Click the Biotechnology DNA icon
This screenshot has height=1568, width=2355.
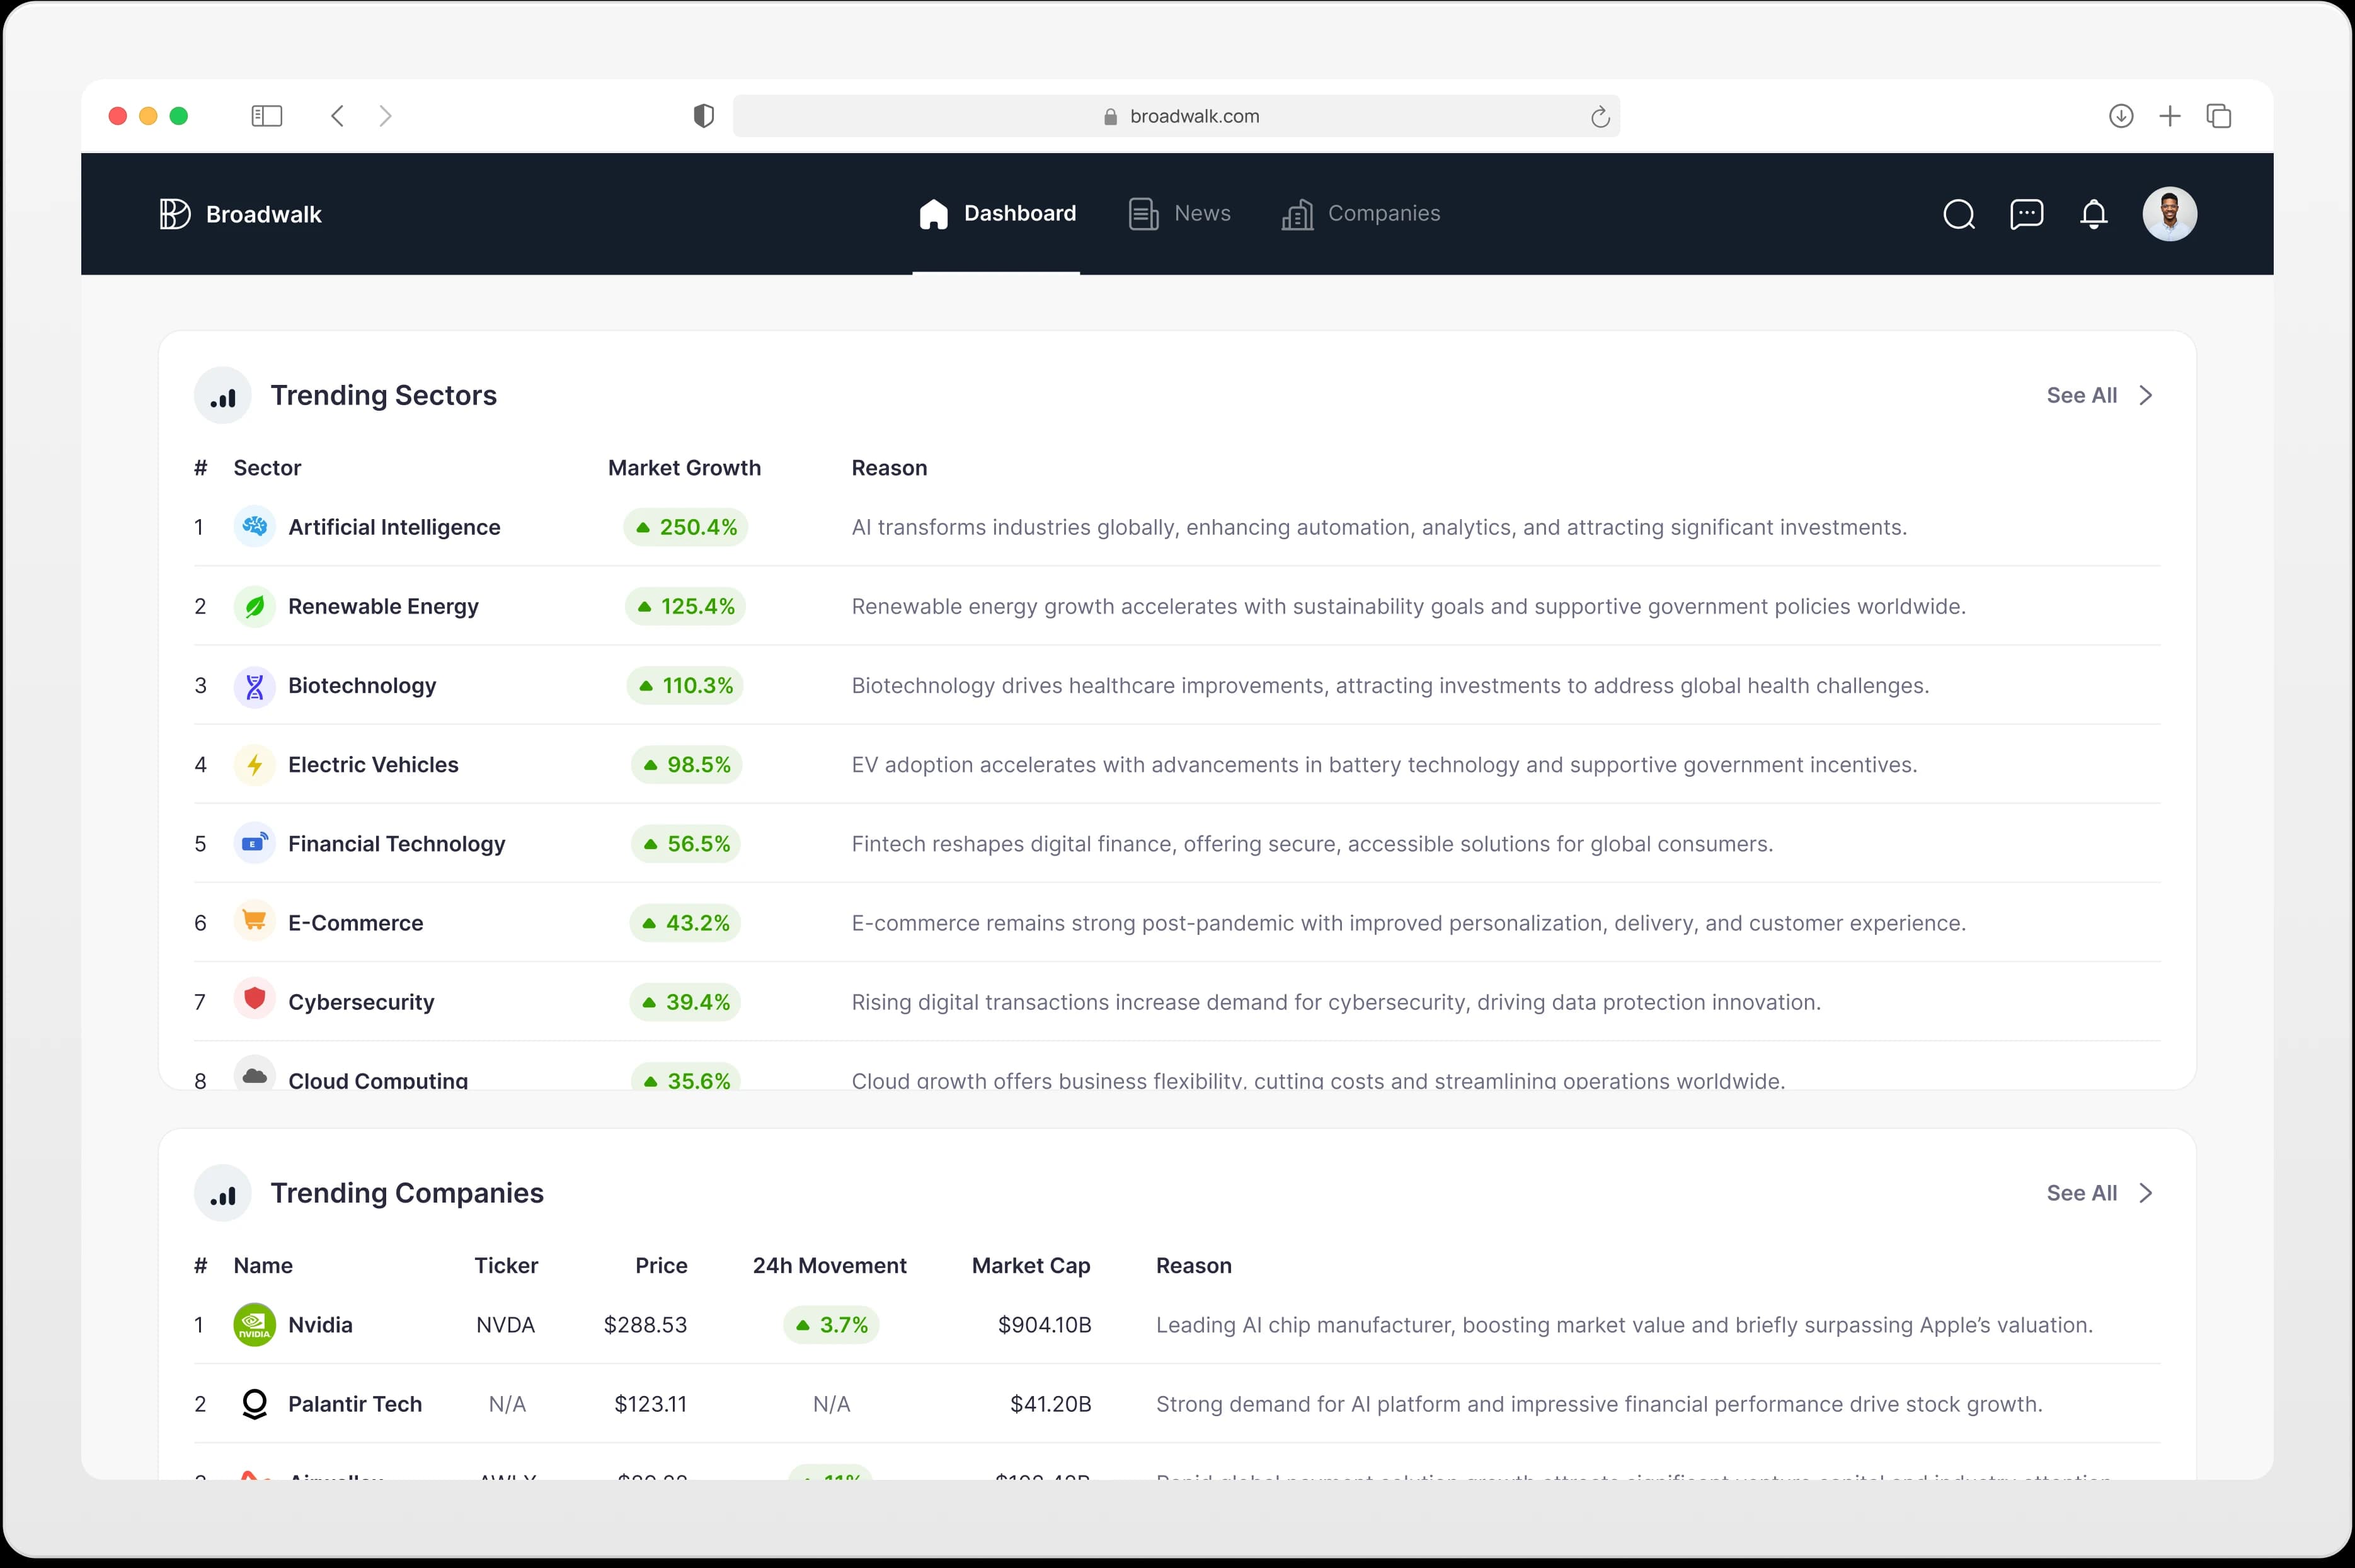click(255, 686)
